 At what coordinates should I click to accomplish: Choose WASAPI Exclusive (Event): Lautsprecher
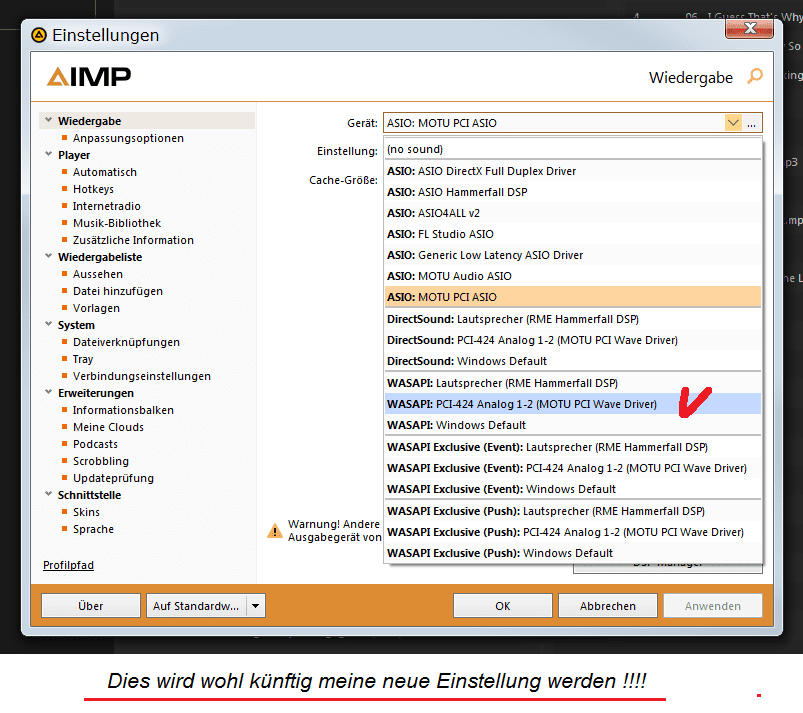click(573, 447)
